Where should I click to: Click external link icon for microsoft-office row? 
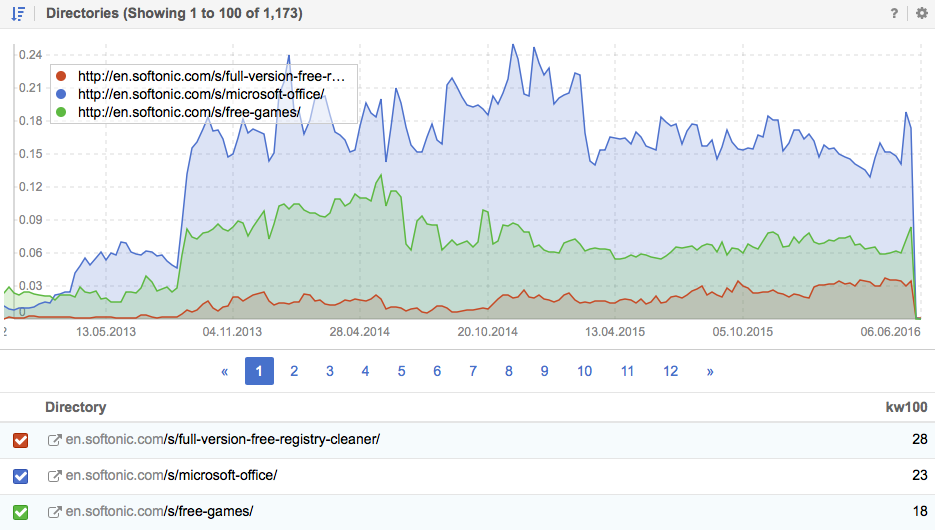click(55, 475)
